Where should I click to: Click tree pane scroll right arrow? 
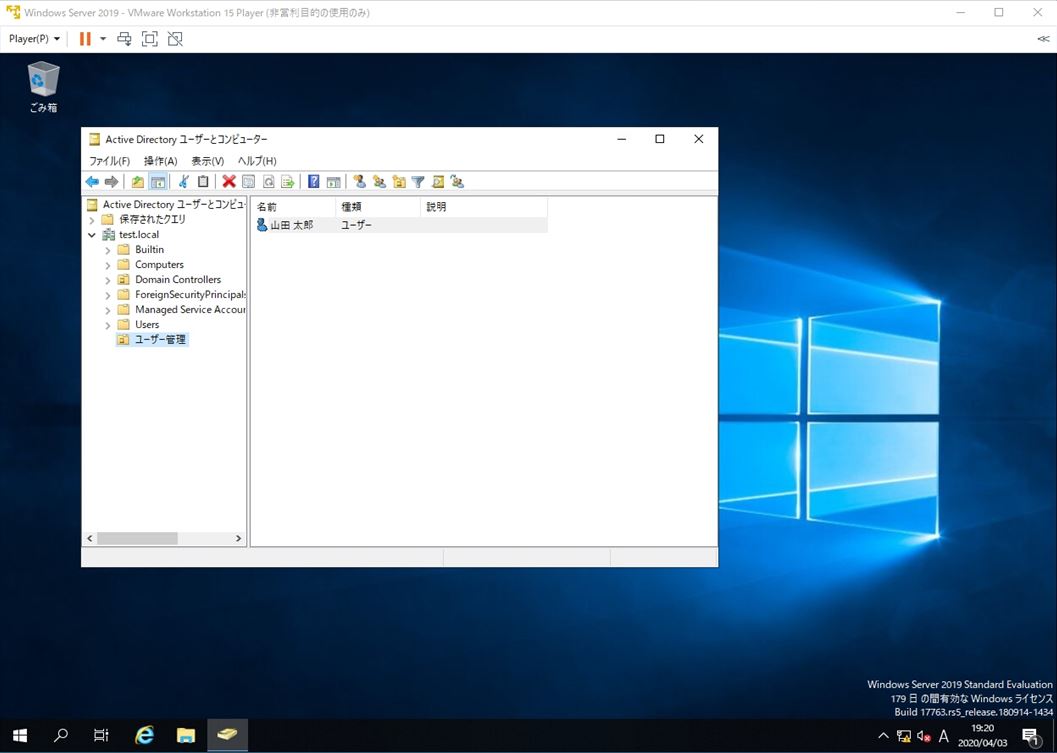click(x=238, y=539)
